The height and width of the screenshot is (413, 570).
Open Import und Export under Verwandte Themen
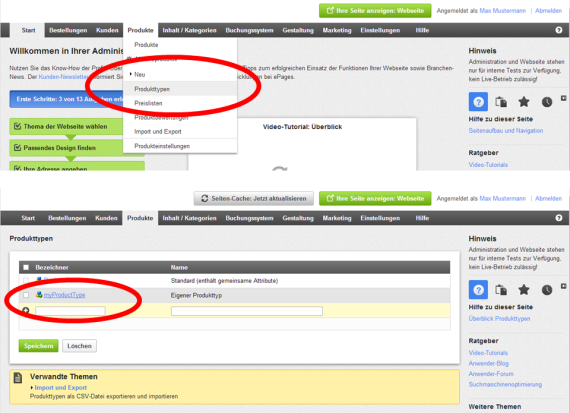coord(61,388)
